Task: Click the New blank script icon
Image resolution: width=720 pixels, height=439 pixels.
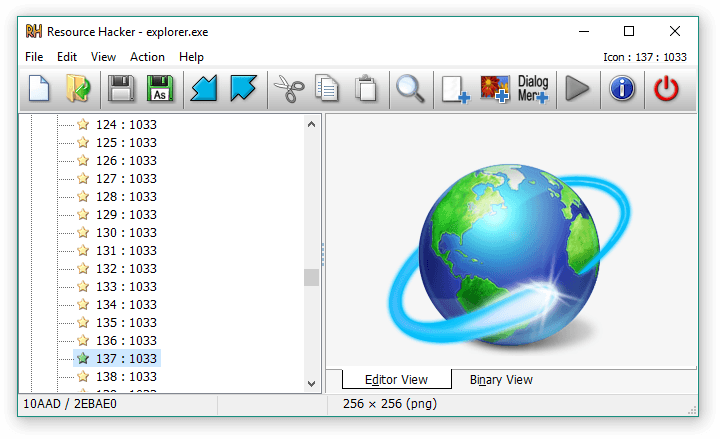Action: click(x=39, y=89)
